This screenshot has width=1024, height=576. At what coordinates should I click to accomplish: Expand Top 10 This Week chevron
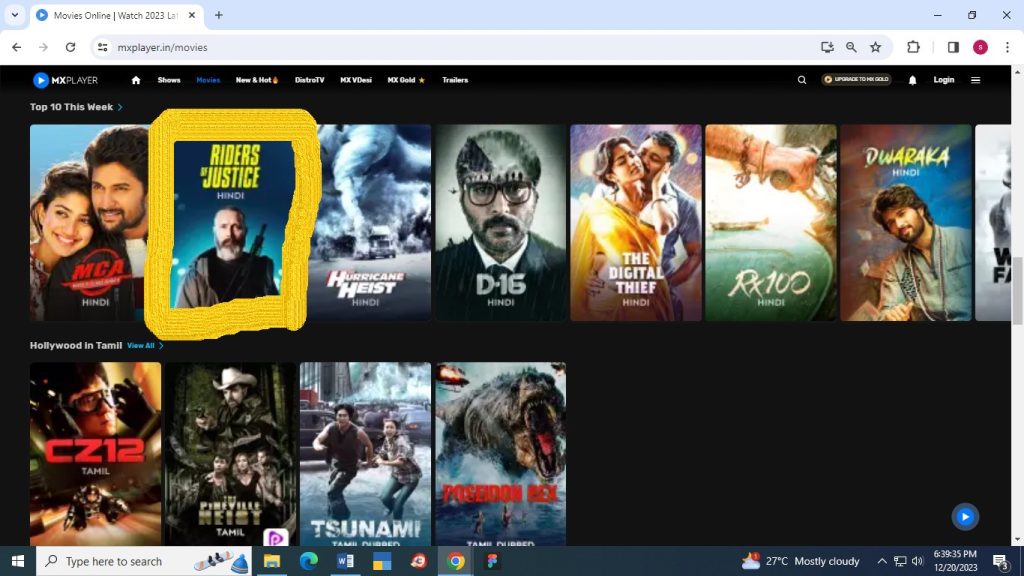pos(120,107)
